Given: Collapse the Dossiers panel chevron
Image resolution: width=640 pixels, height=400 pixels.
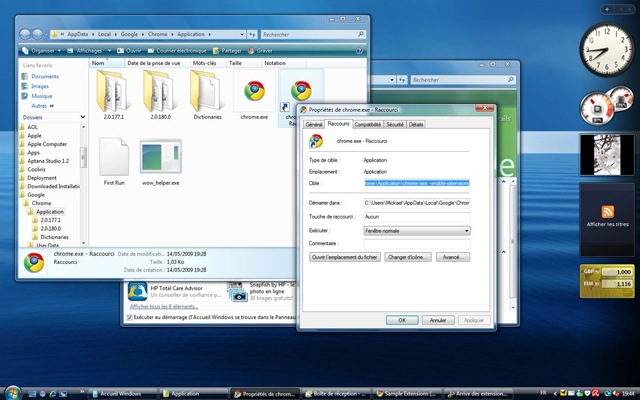Looking at the screenshot, I should pos(83,117).
